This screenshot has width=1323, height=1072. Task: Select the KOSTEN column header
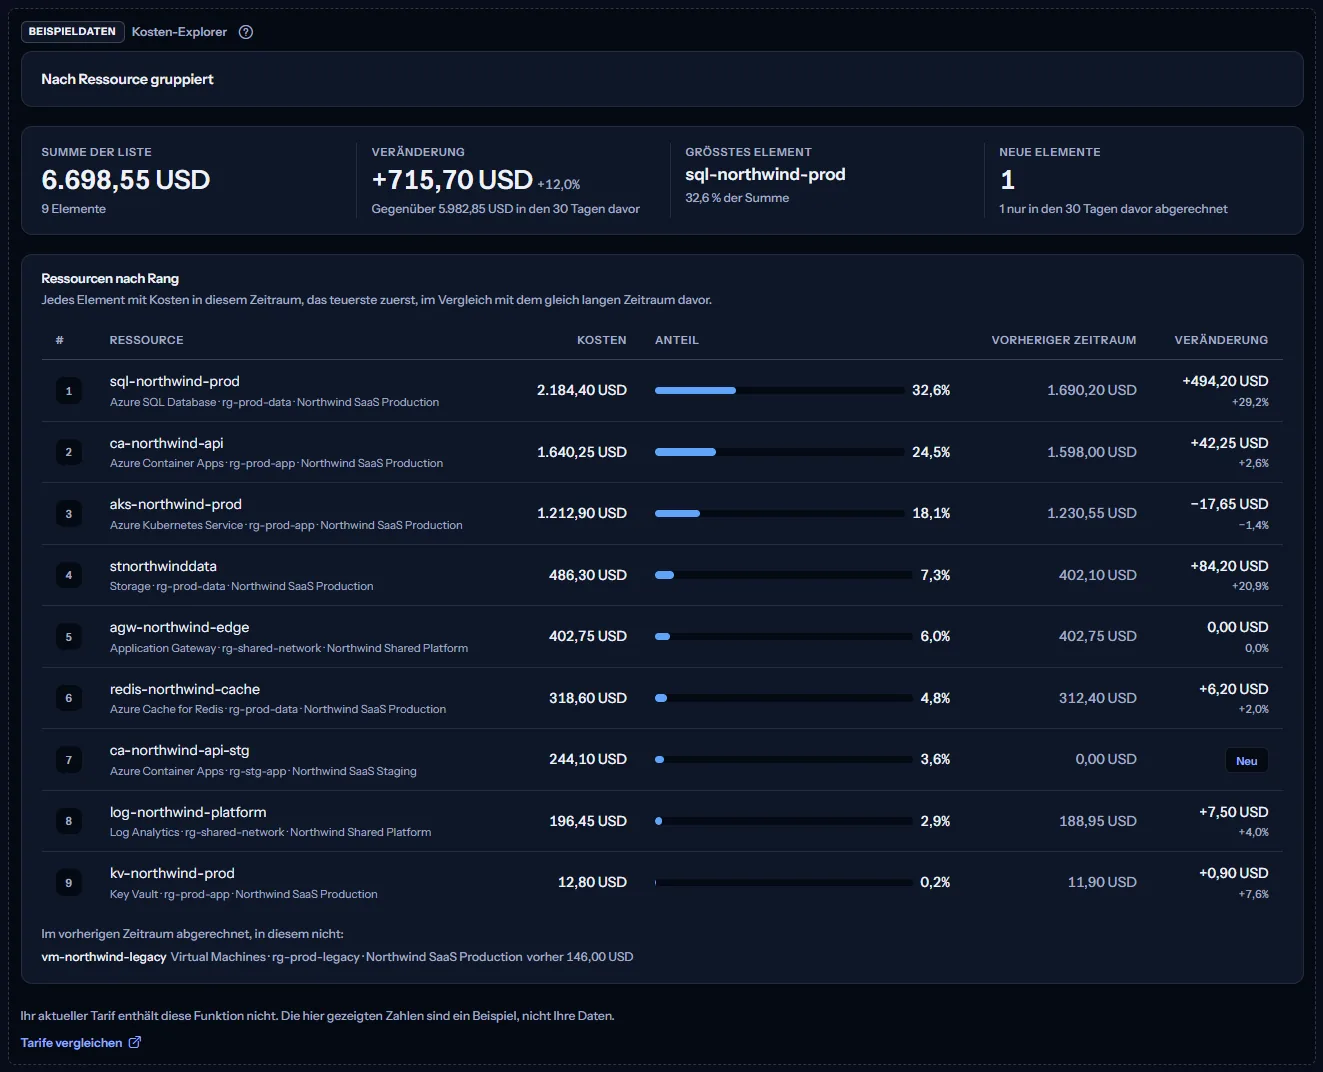(x=602, y=340)
